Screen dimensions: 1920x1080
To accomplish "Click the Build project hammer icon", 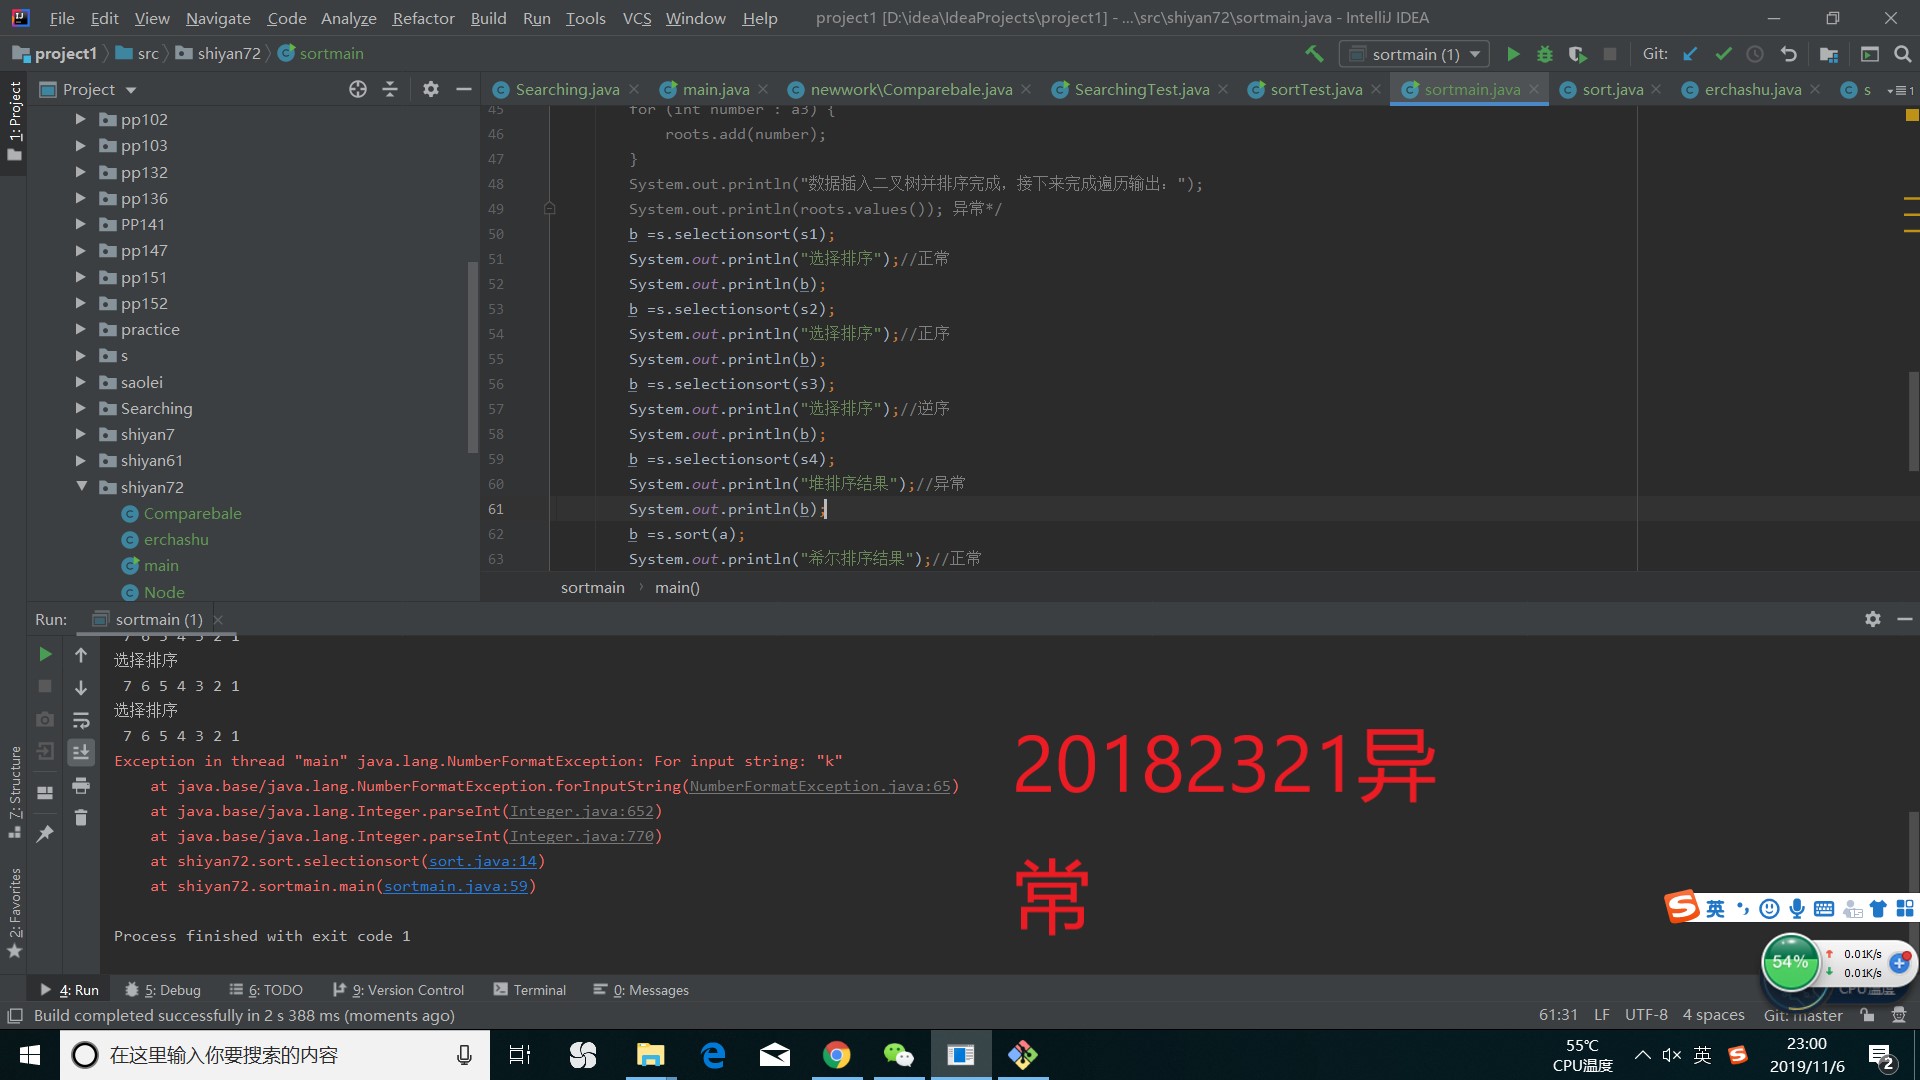I will pos(1314,54).
